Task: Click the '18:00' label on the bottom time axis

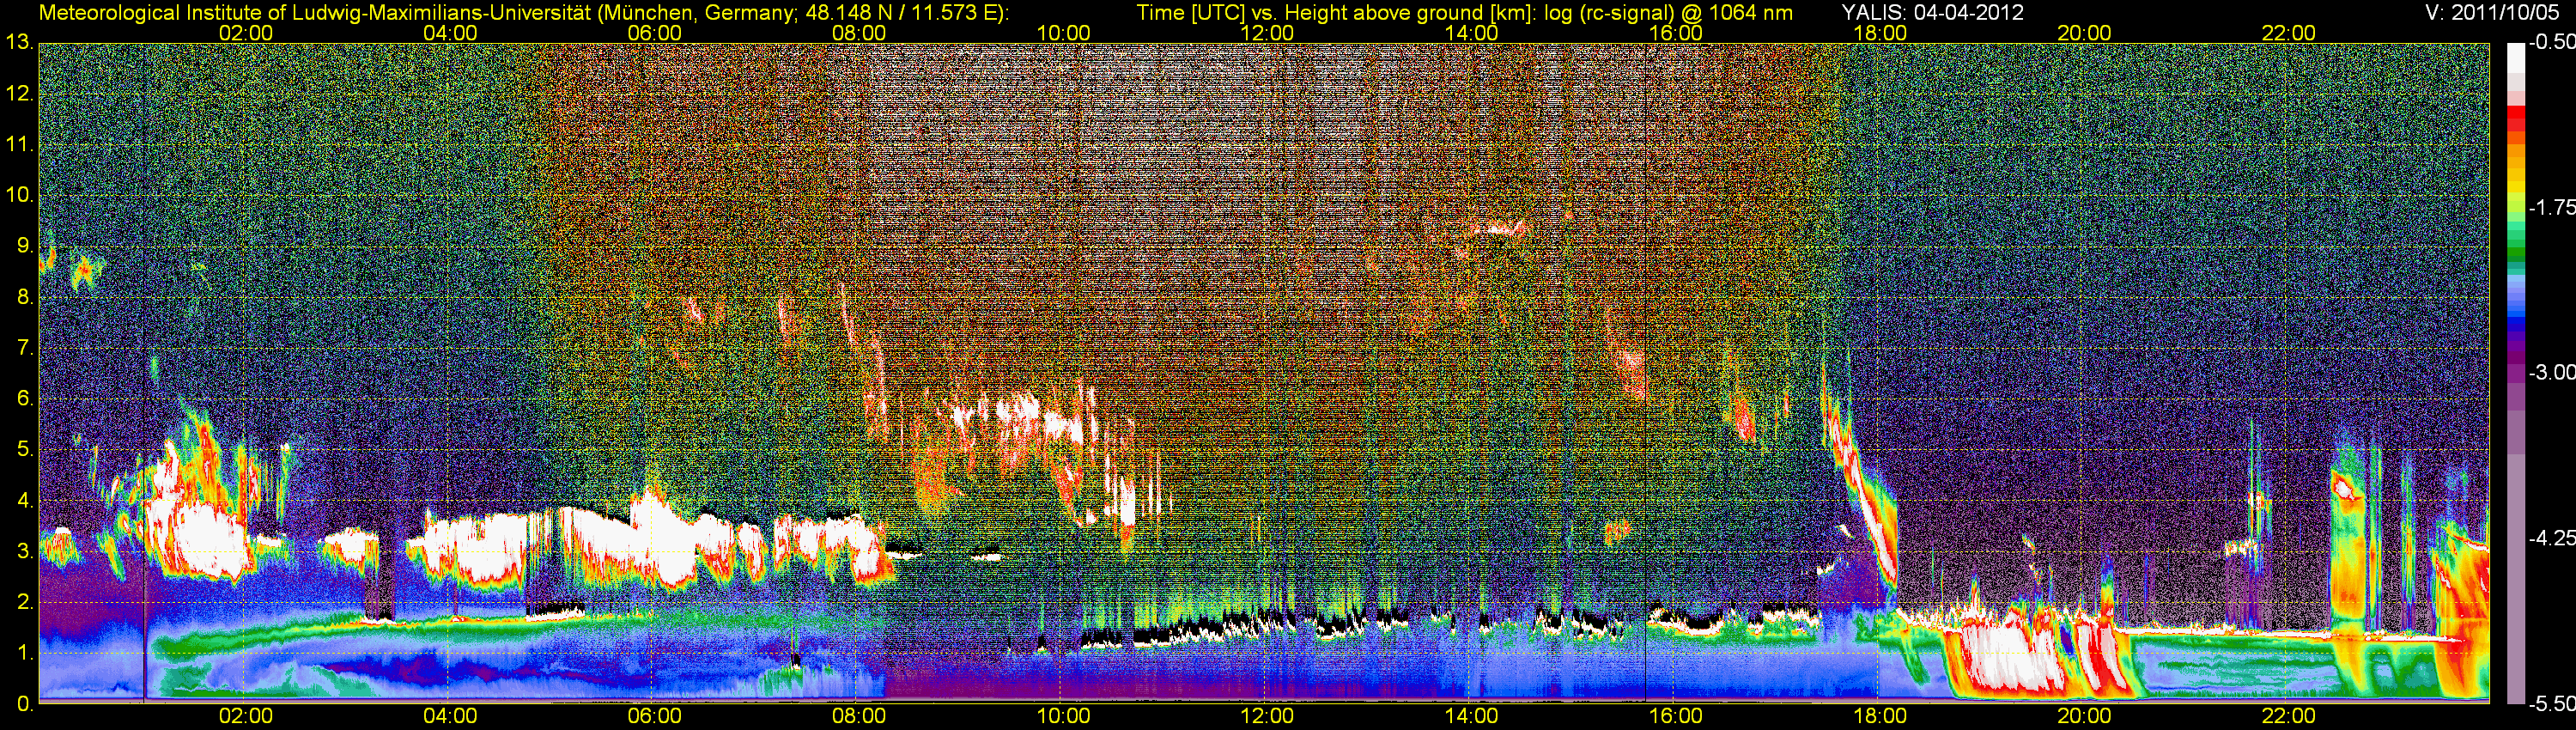Action: pyautogui.click(x=1880, y=716)
